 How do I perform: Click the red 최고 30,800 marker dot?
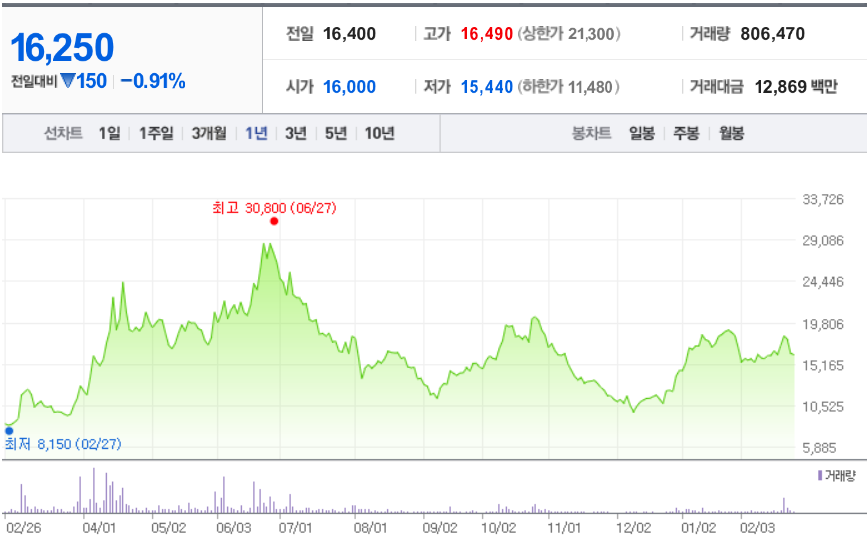(x=274, y=221)
